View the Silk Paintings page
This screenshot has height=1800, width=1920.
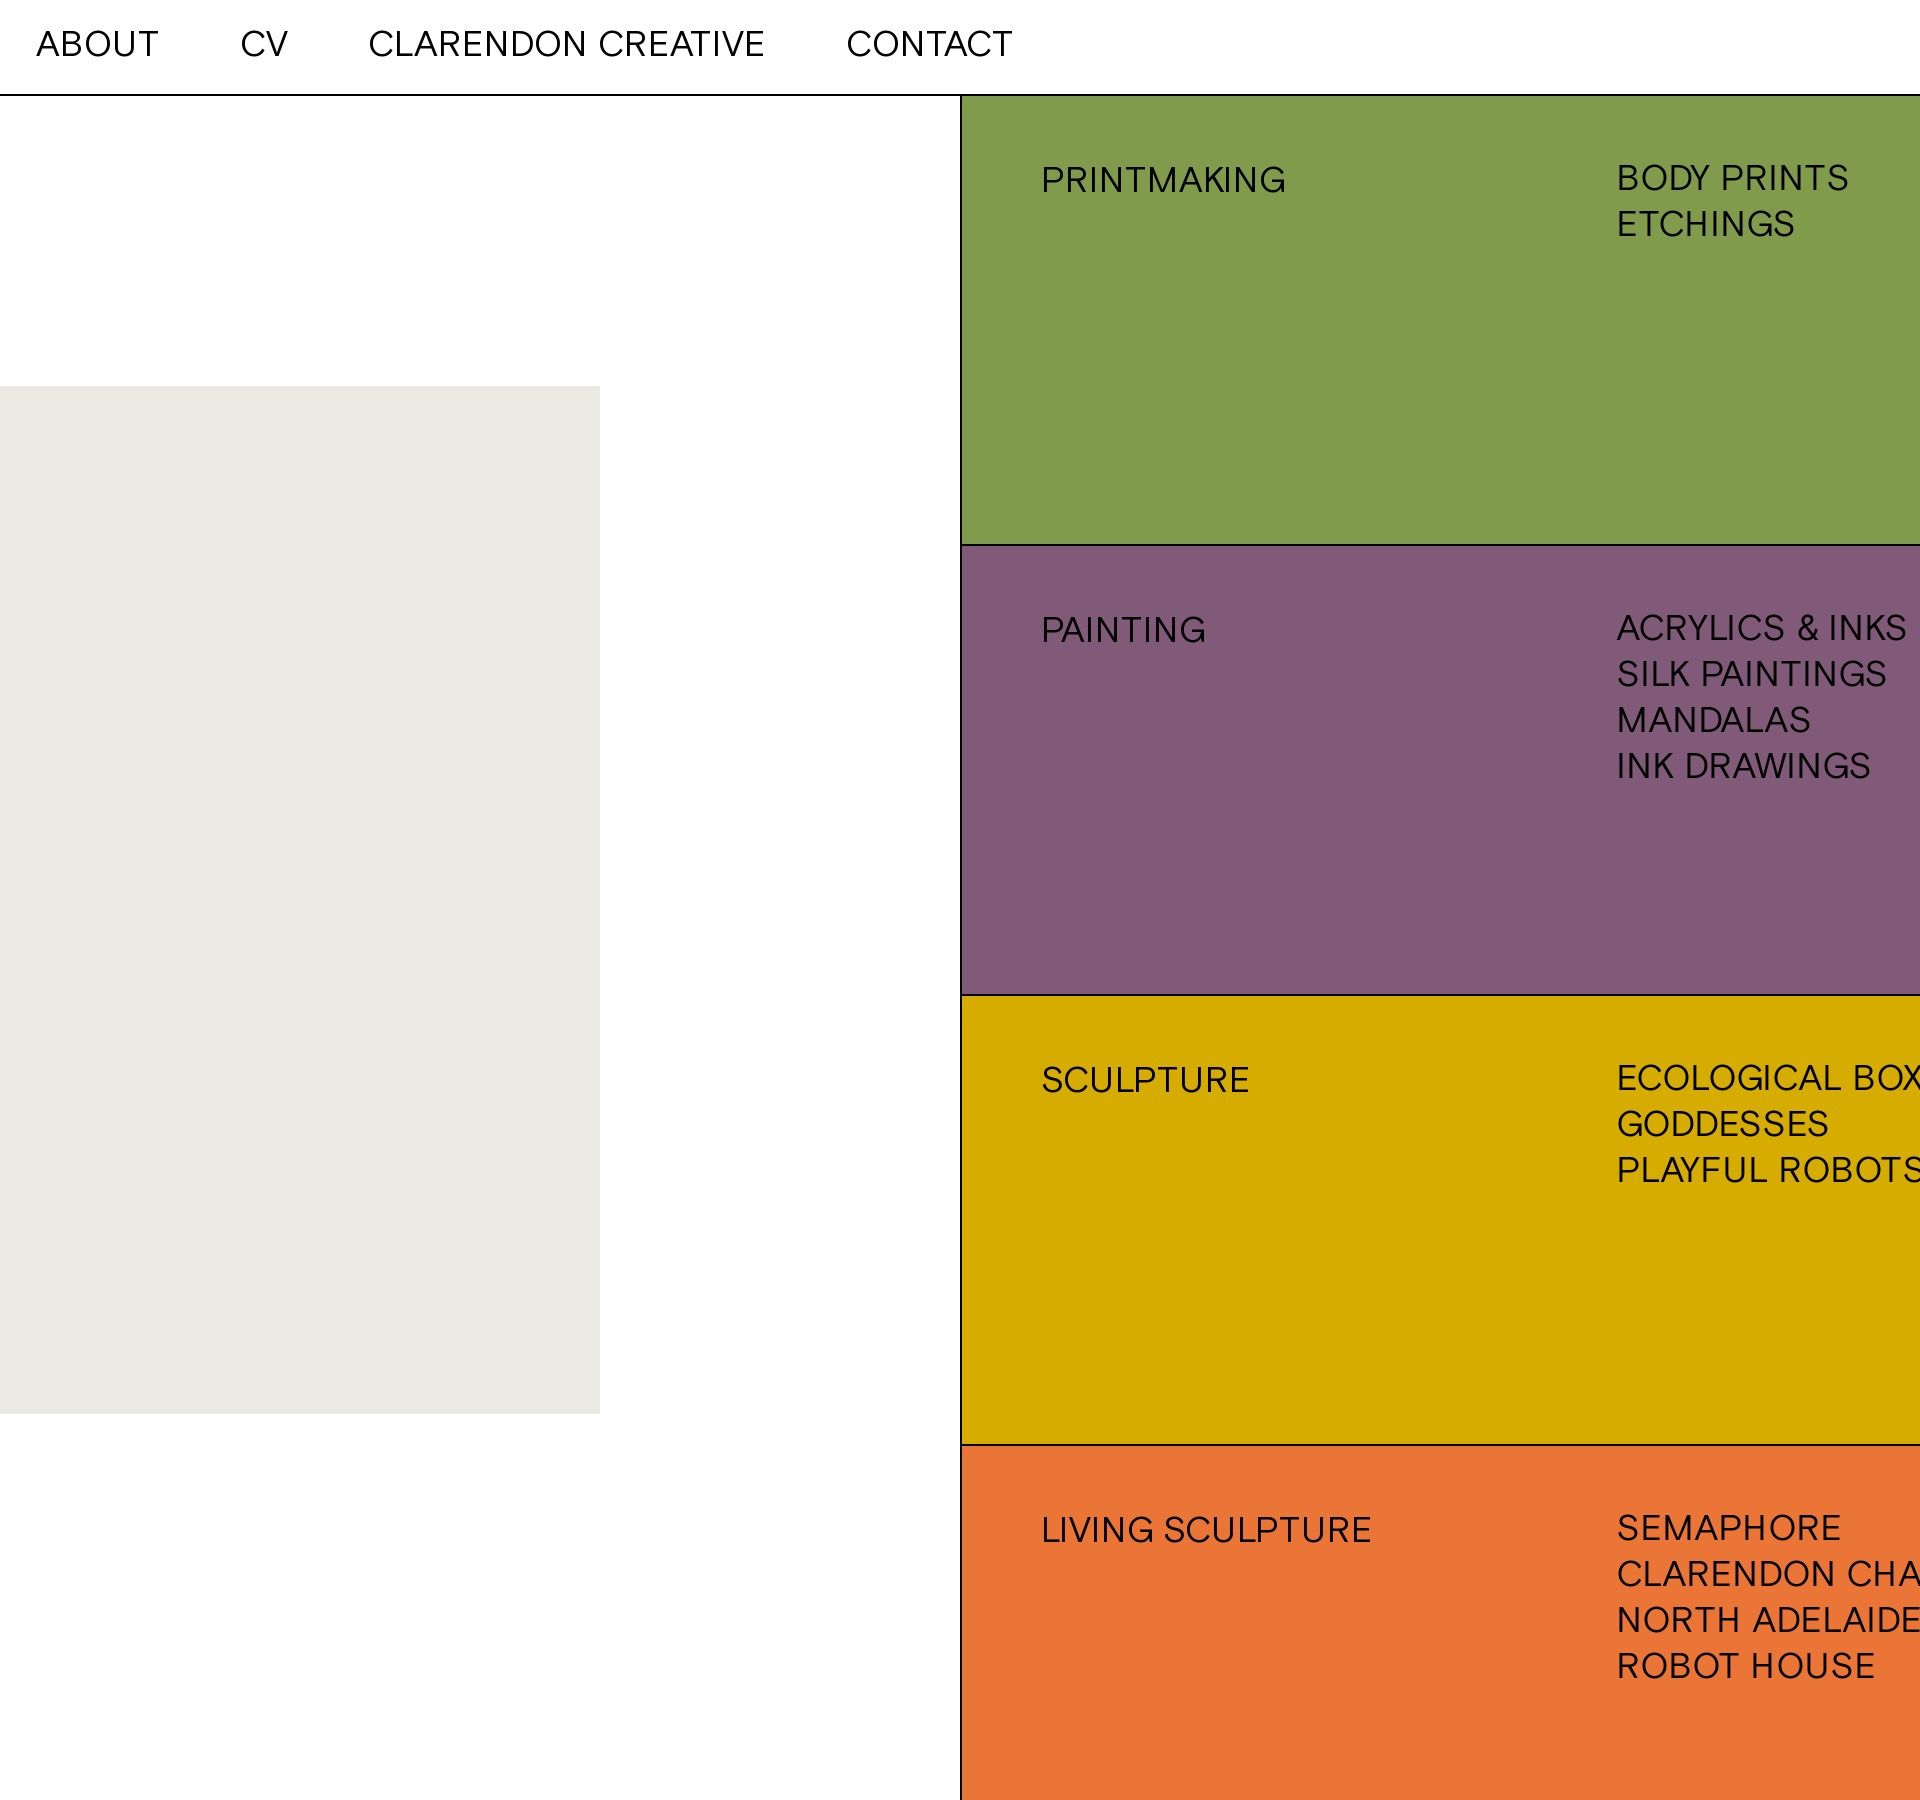(x=1751, y=674)
